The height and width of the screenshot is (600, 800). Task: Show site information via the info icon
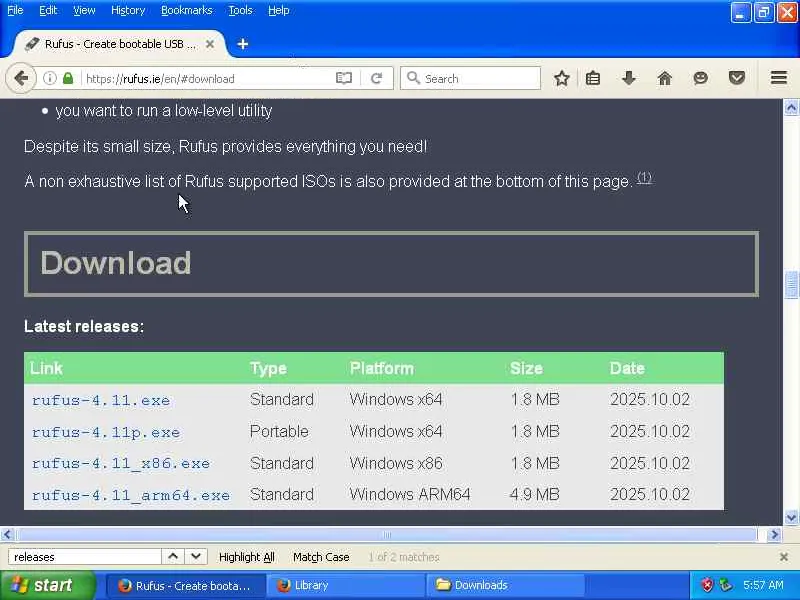point(49,79)
